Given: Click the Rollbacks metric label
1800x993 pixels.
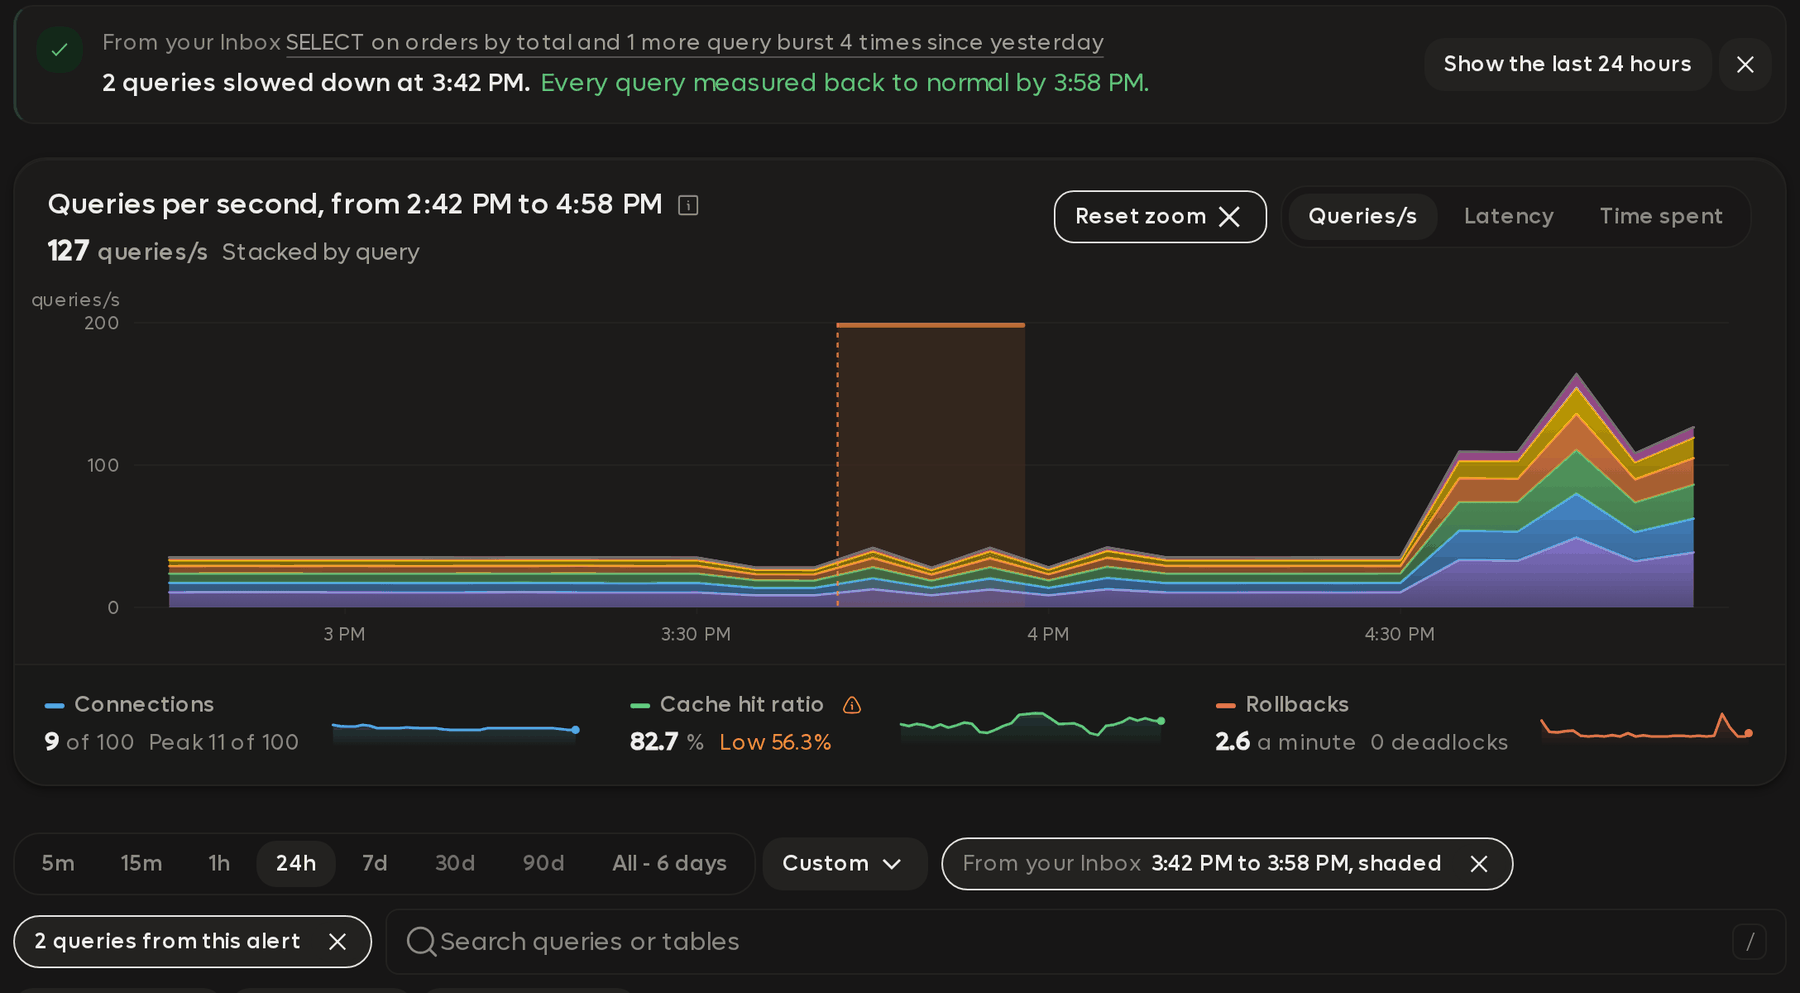Looking at the screenshot, I should pos(1297,705).
